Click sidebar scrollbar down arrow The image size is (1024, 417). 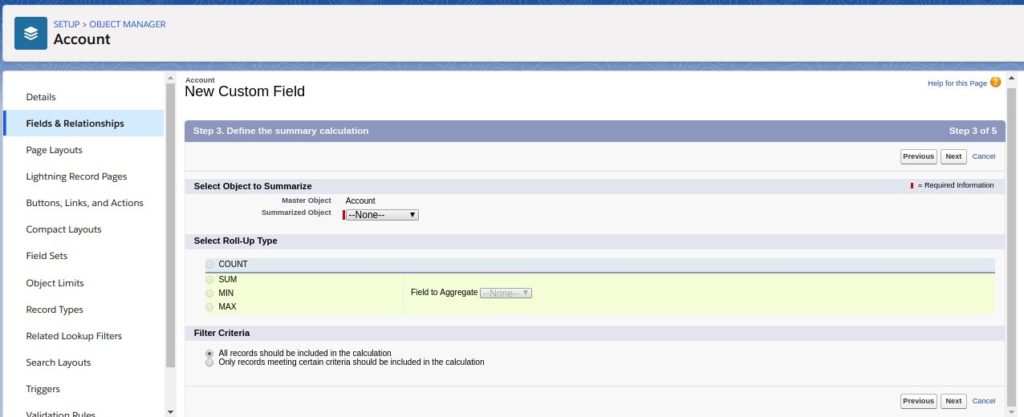pos(171,412)
